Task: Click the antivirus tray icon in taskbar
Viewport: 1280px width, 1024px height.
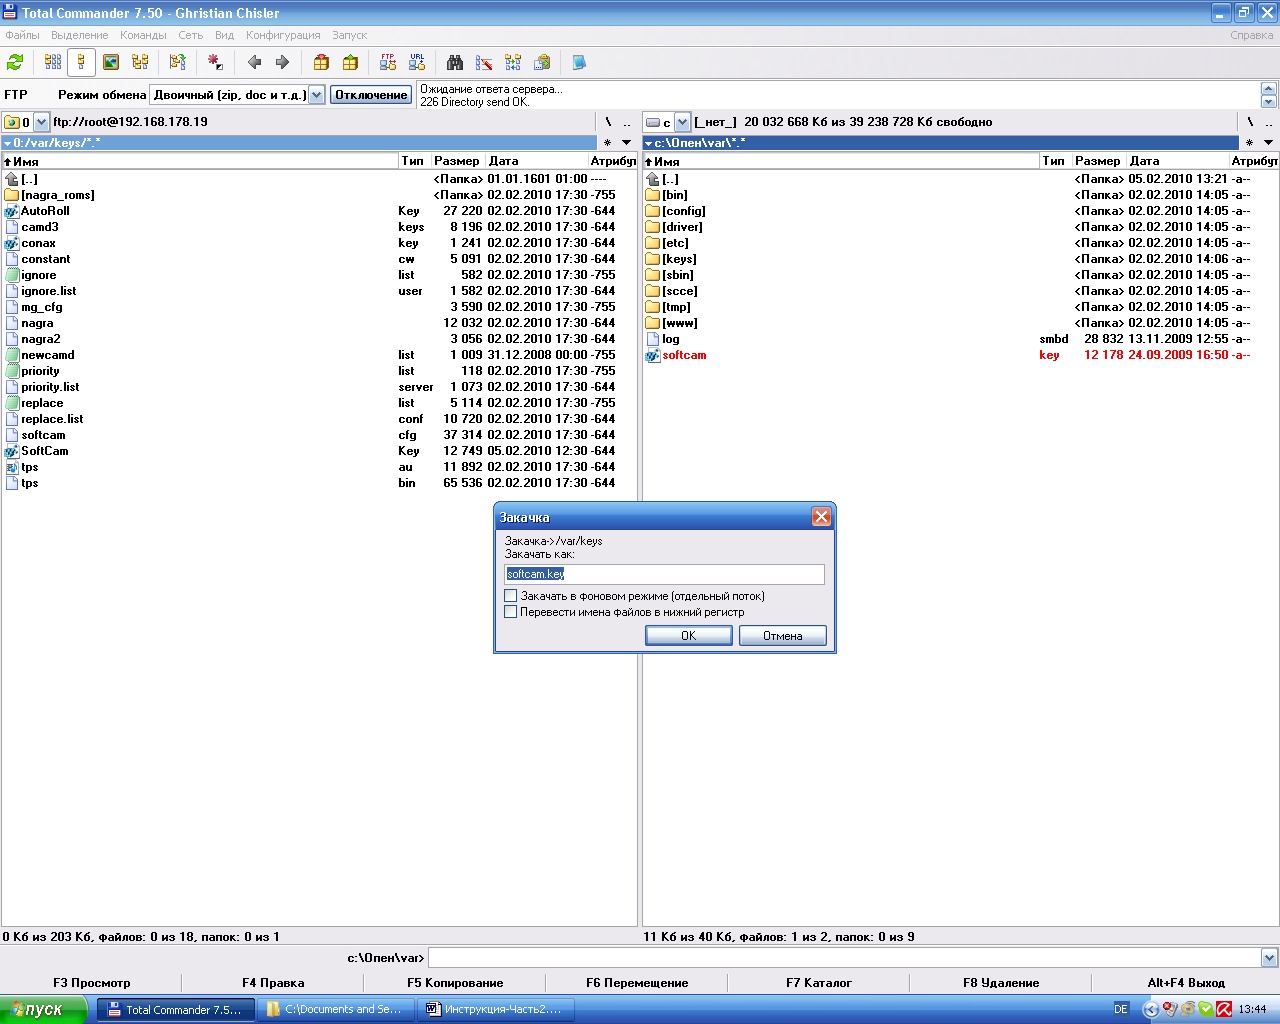Action: (x=1223, y=1009)
